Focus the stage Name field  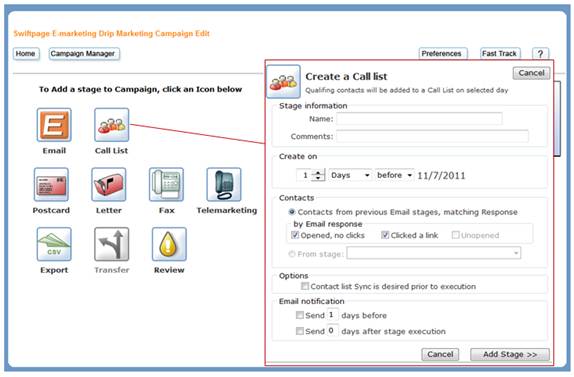point(420,119)
